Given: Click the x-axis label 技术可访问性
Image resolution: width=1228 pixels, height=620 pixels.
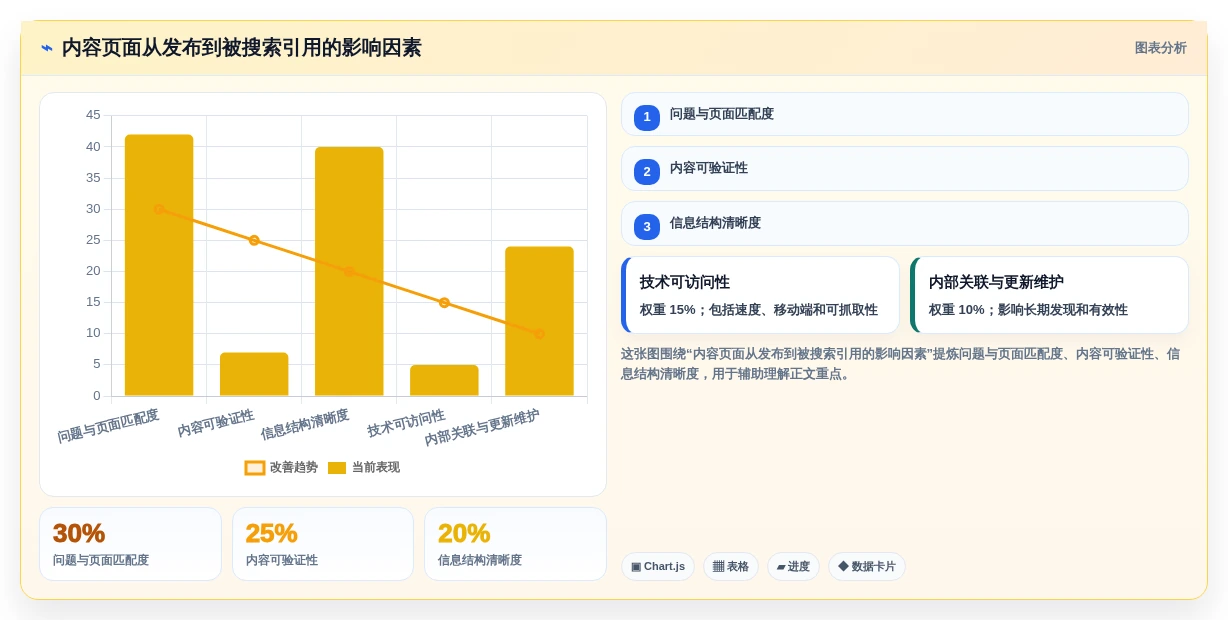Looking at the screenshot, I should [406, 423].
